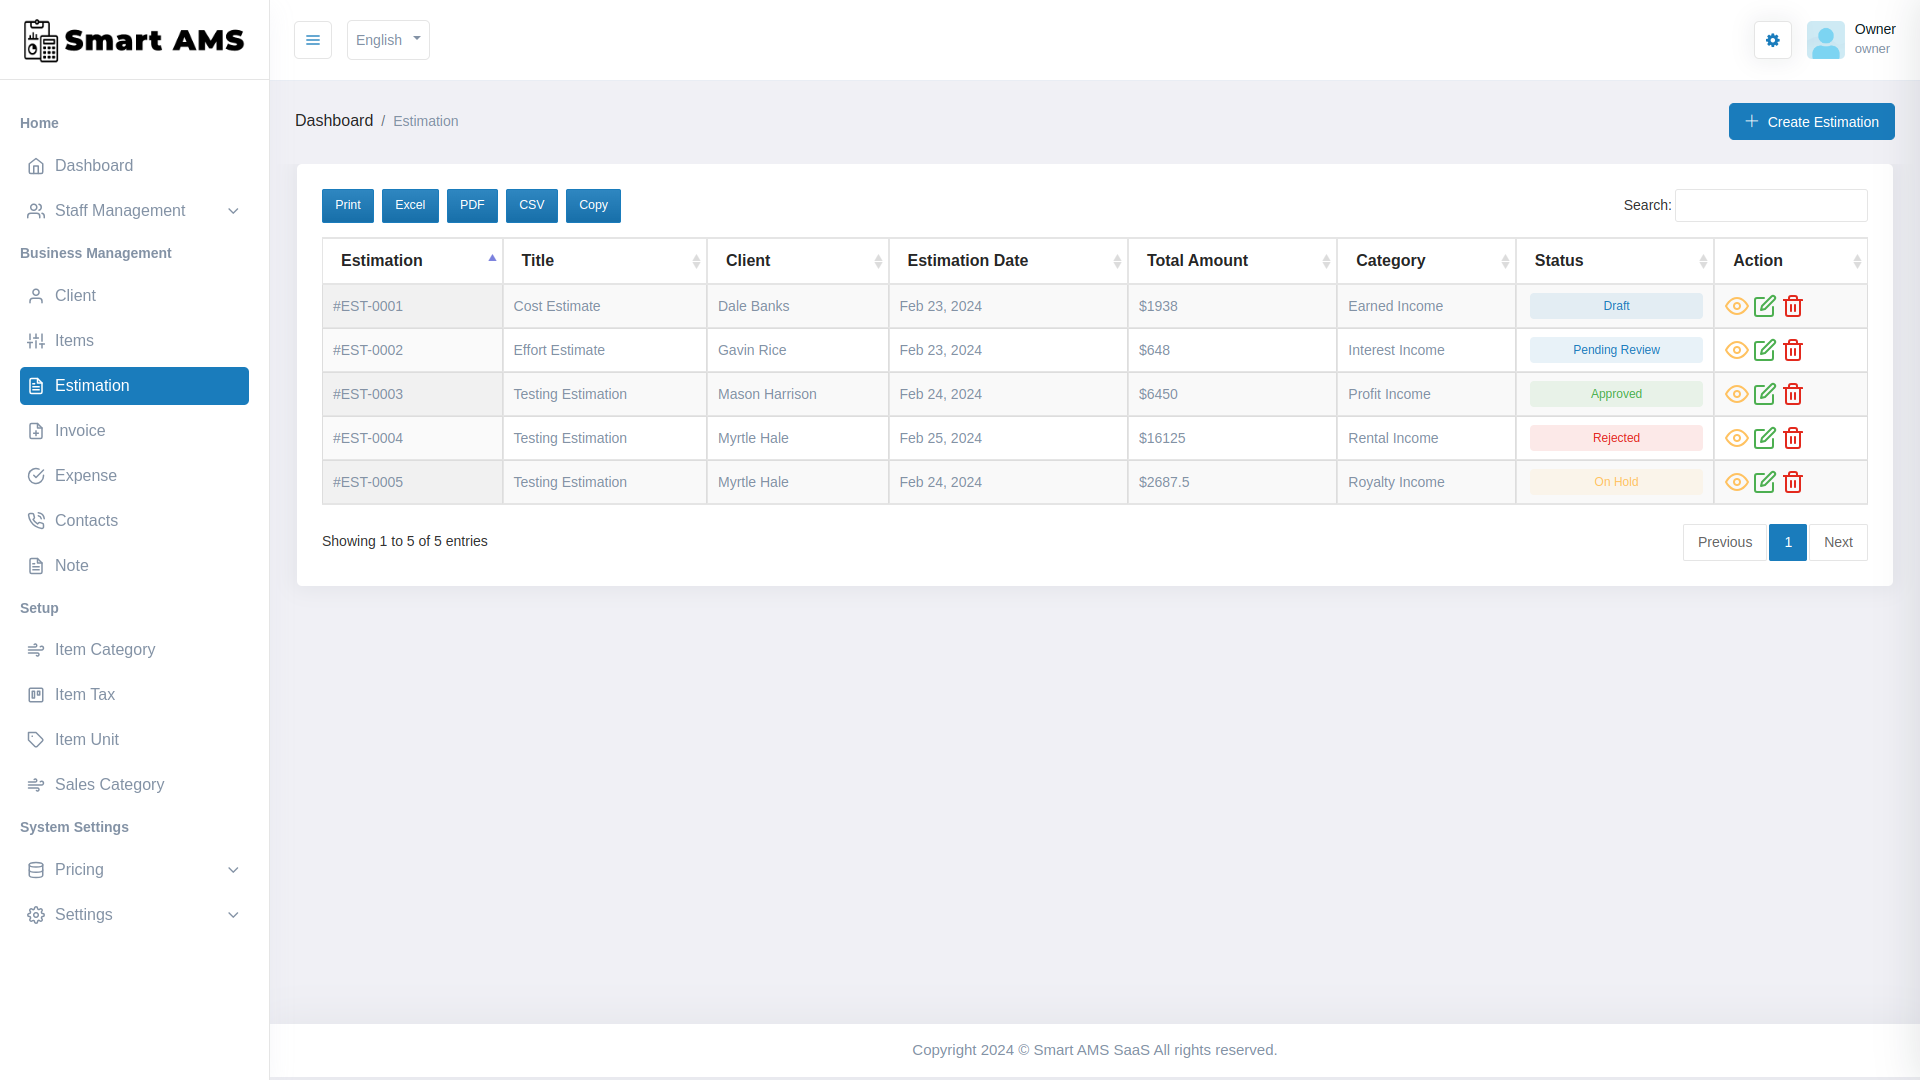Delete estimation #EST-0005 using trash icon
The height and width of the screenshot is (1080, 1920).
coord(1792,482)
